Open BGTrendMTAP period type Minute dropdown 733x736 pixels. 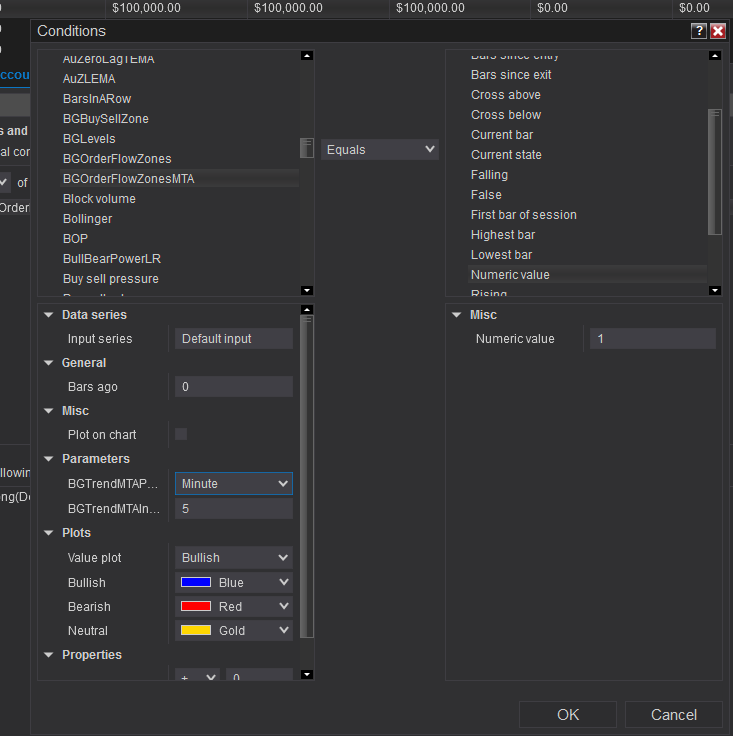point(234,483)
